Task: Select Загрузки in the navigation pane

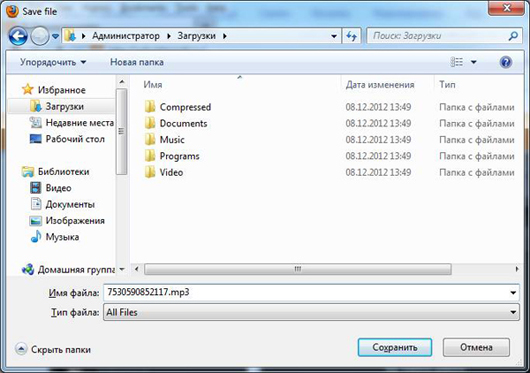Action: tap(65, 106)
